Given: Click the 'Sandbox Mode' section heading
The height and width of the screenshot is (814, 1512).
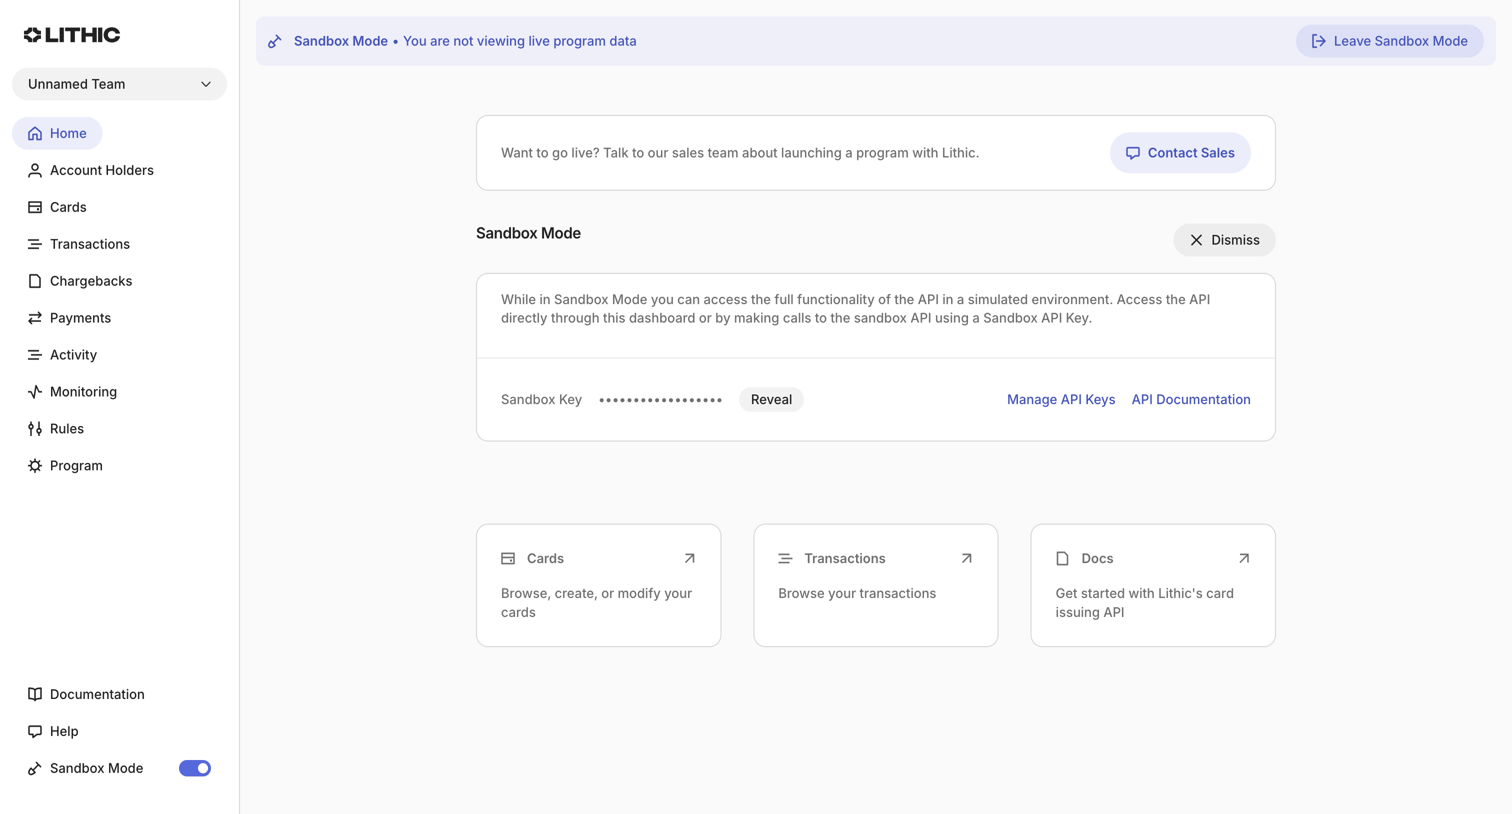Looking at the screenshot, I should tap(528, 233).
